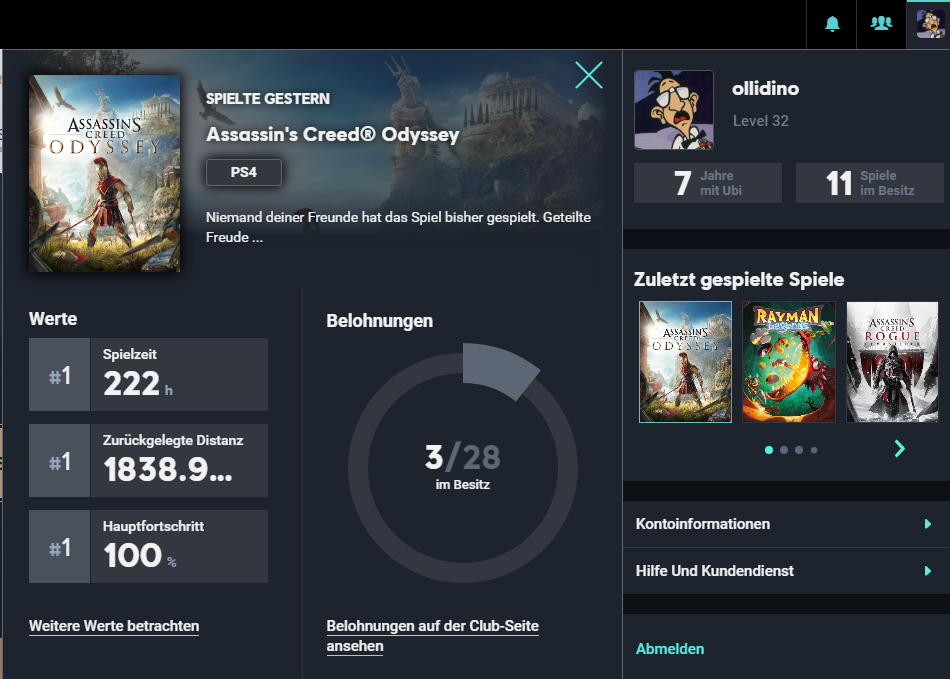Click the Belohnungen heading
Screen dimensions: 950x679
tap(380, 320)
